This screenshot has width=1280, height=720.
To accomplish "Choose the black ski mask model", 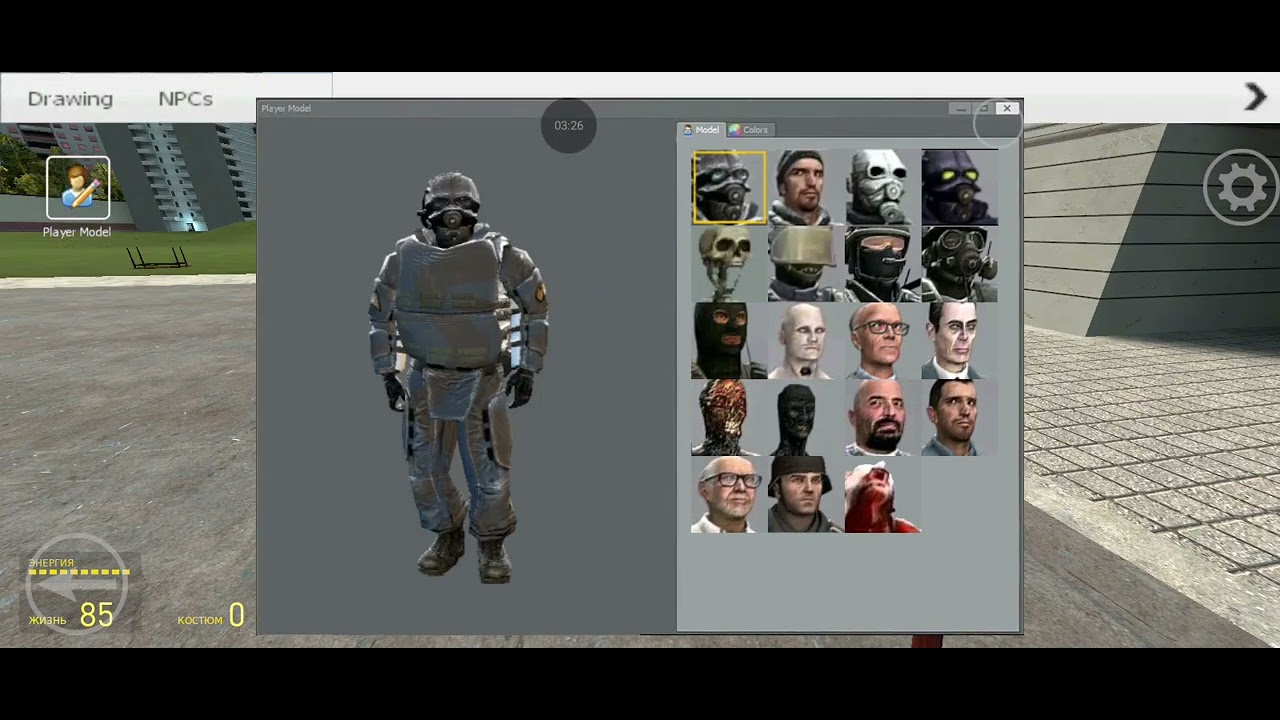I will point(729,341).
